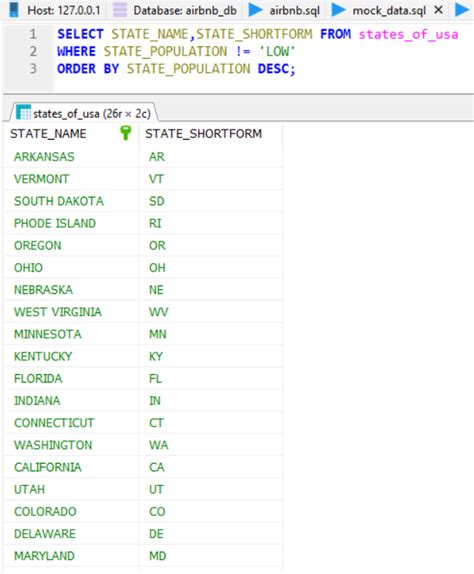Click the OH shortform cell

click(211, 268)
